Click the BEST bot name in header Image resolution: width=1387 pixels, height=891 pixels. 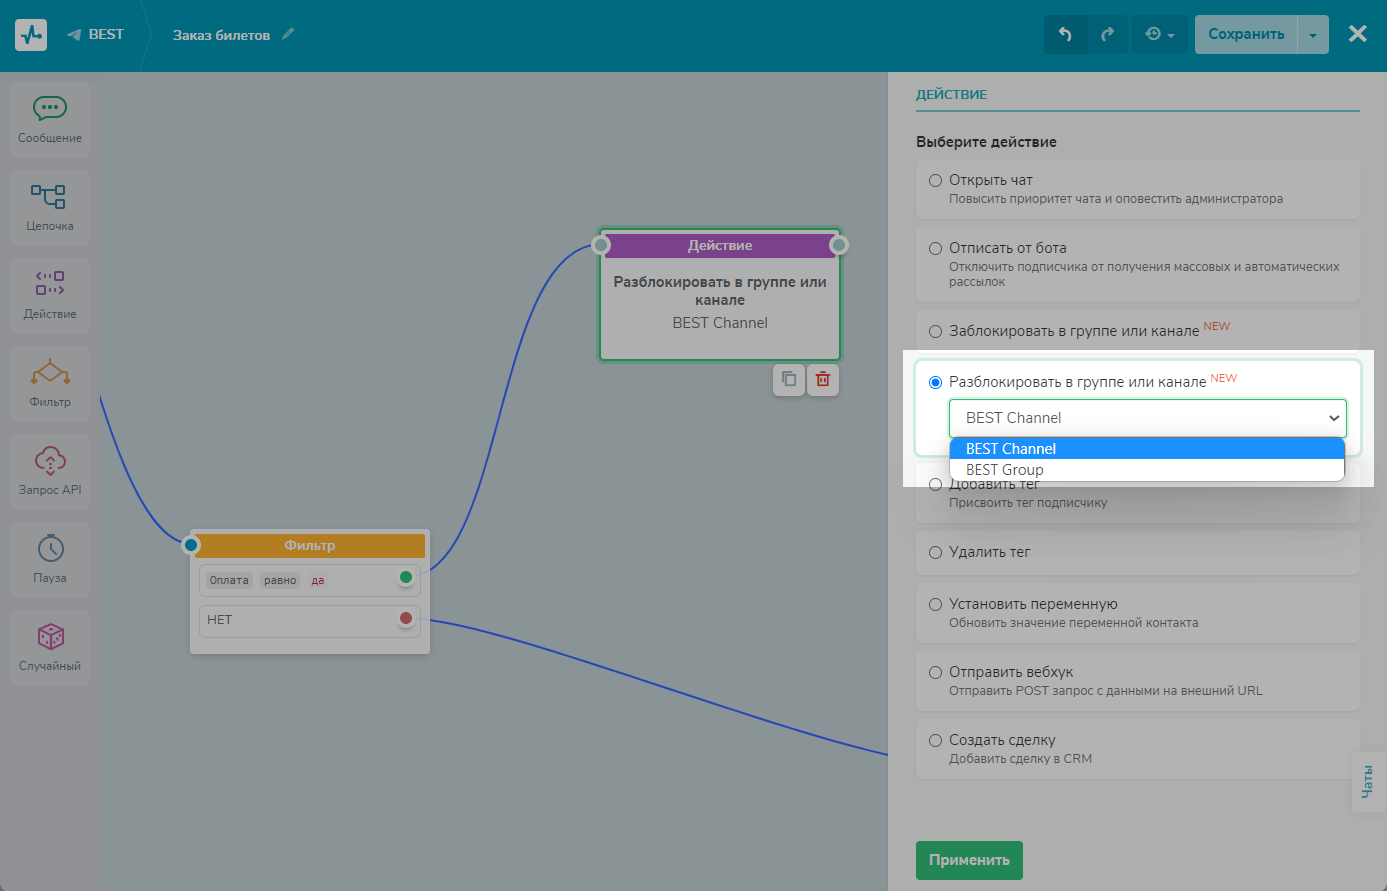(x=106, y=34)
